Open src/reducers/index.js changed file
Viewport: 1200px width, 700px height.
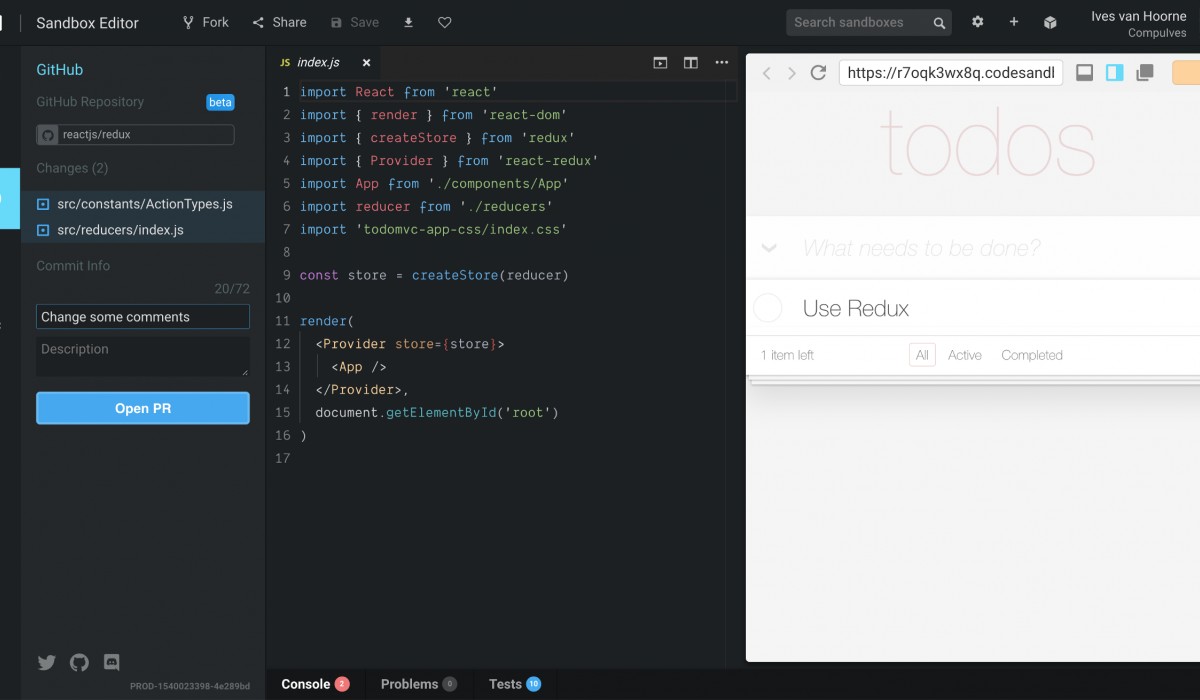click(143, 230)
